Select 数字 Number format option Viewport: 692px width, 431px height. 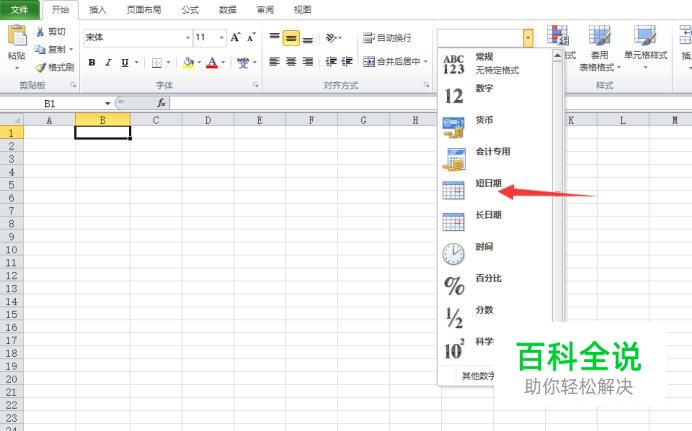click(495, 95)
